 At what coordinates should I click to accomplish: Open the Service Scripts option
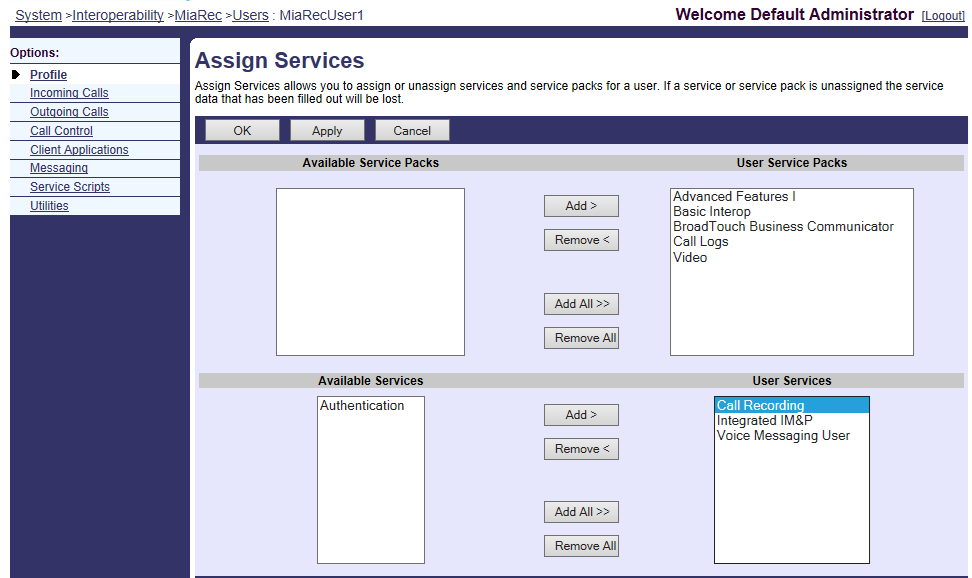(x=70, y=187)
